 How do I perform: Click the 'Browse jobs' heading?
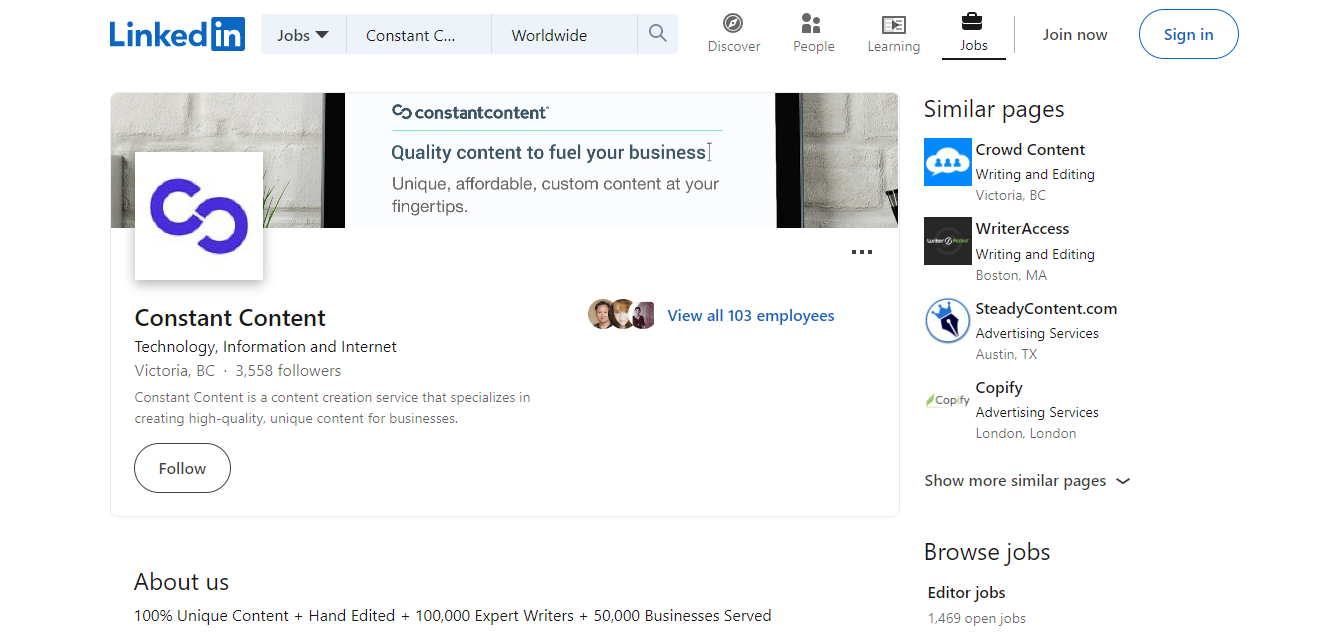[x=987, y=552]
